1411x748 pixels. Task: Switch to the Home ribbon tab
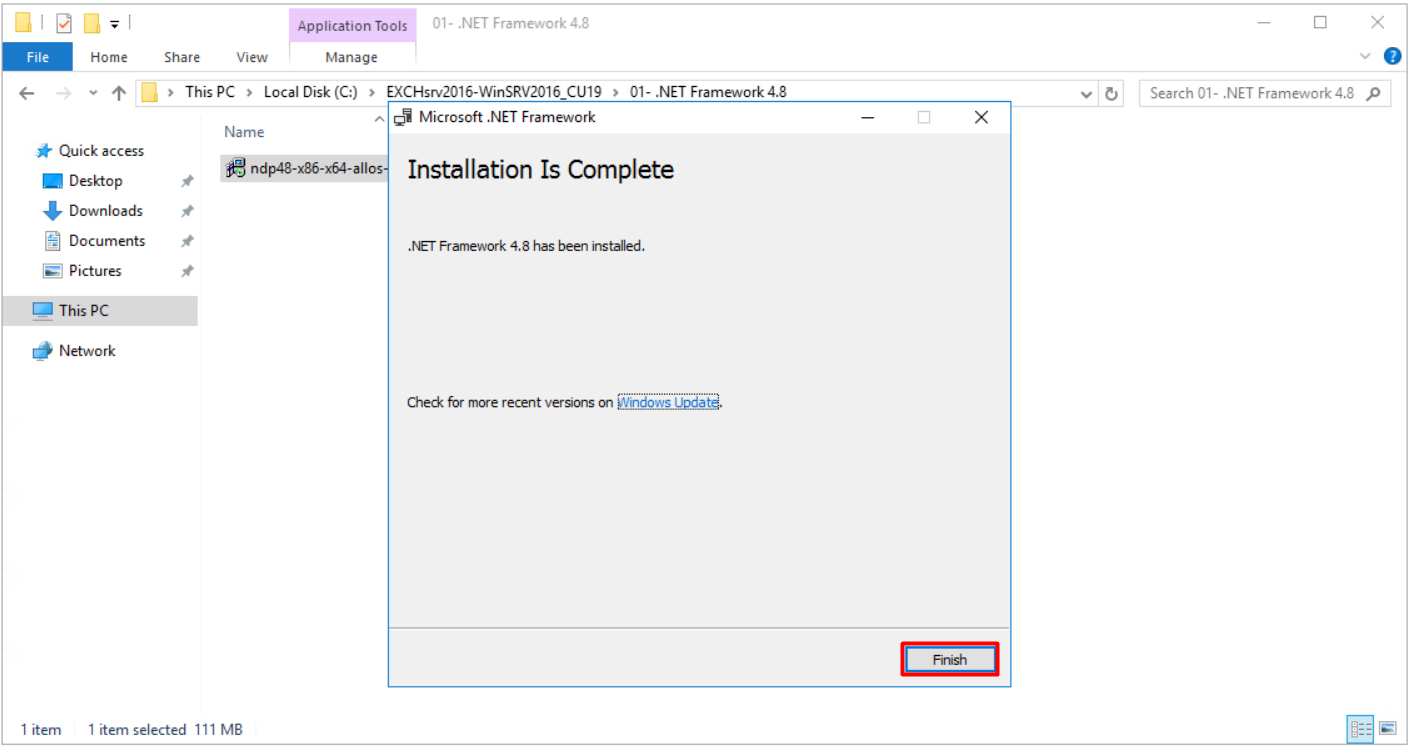109,57
